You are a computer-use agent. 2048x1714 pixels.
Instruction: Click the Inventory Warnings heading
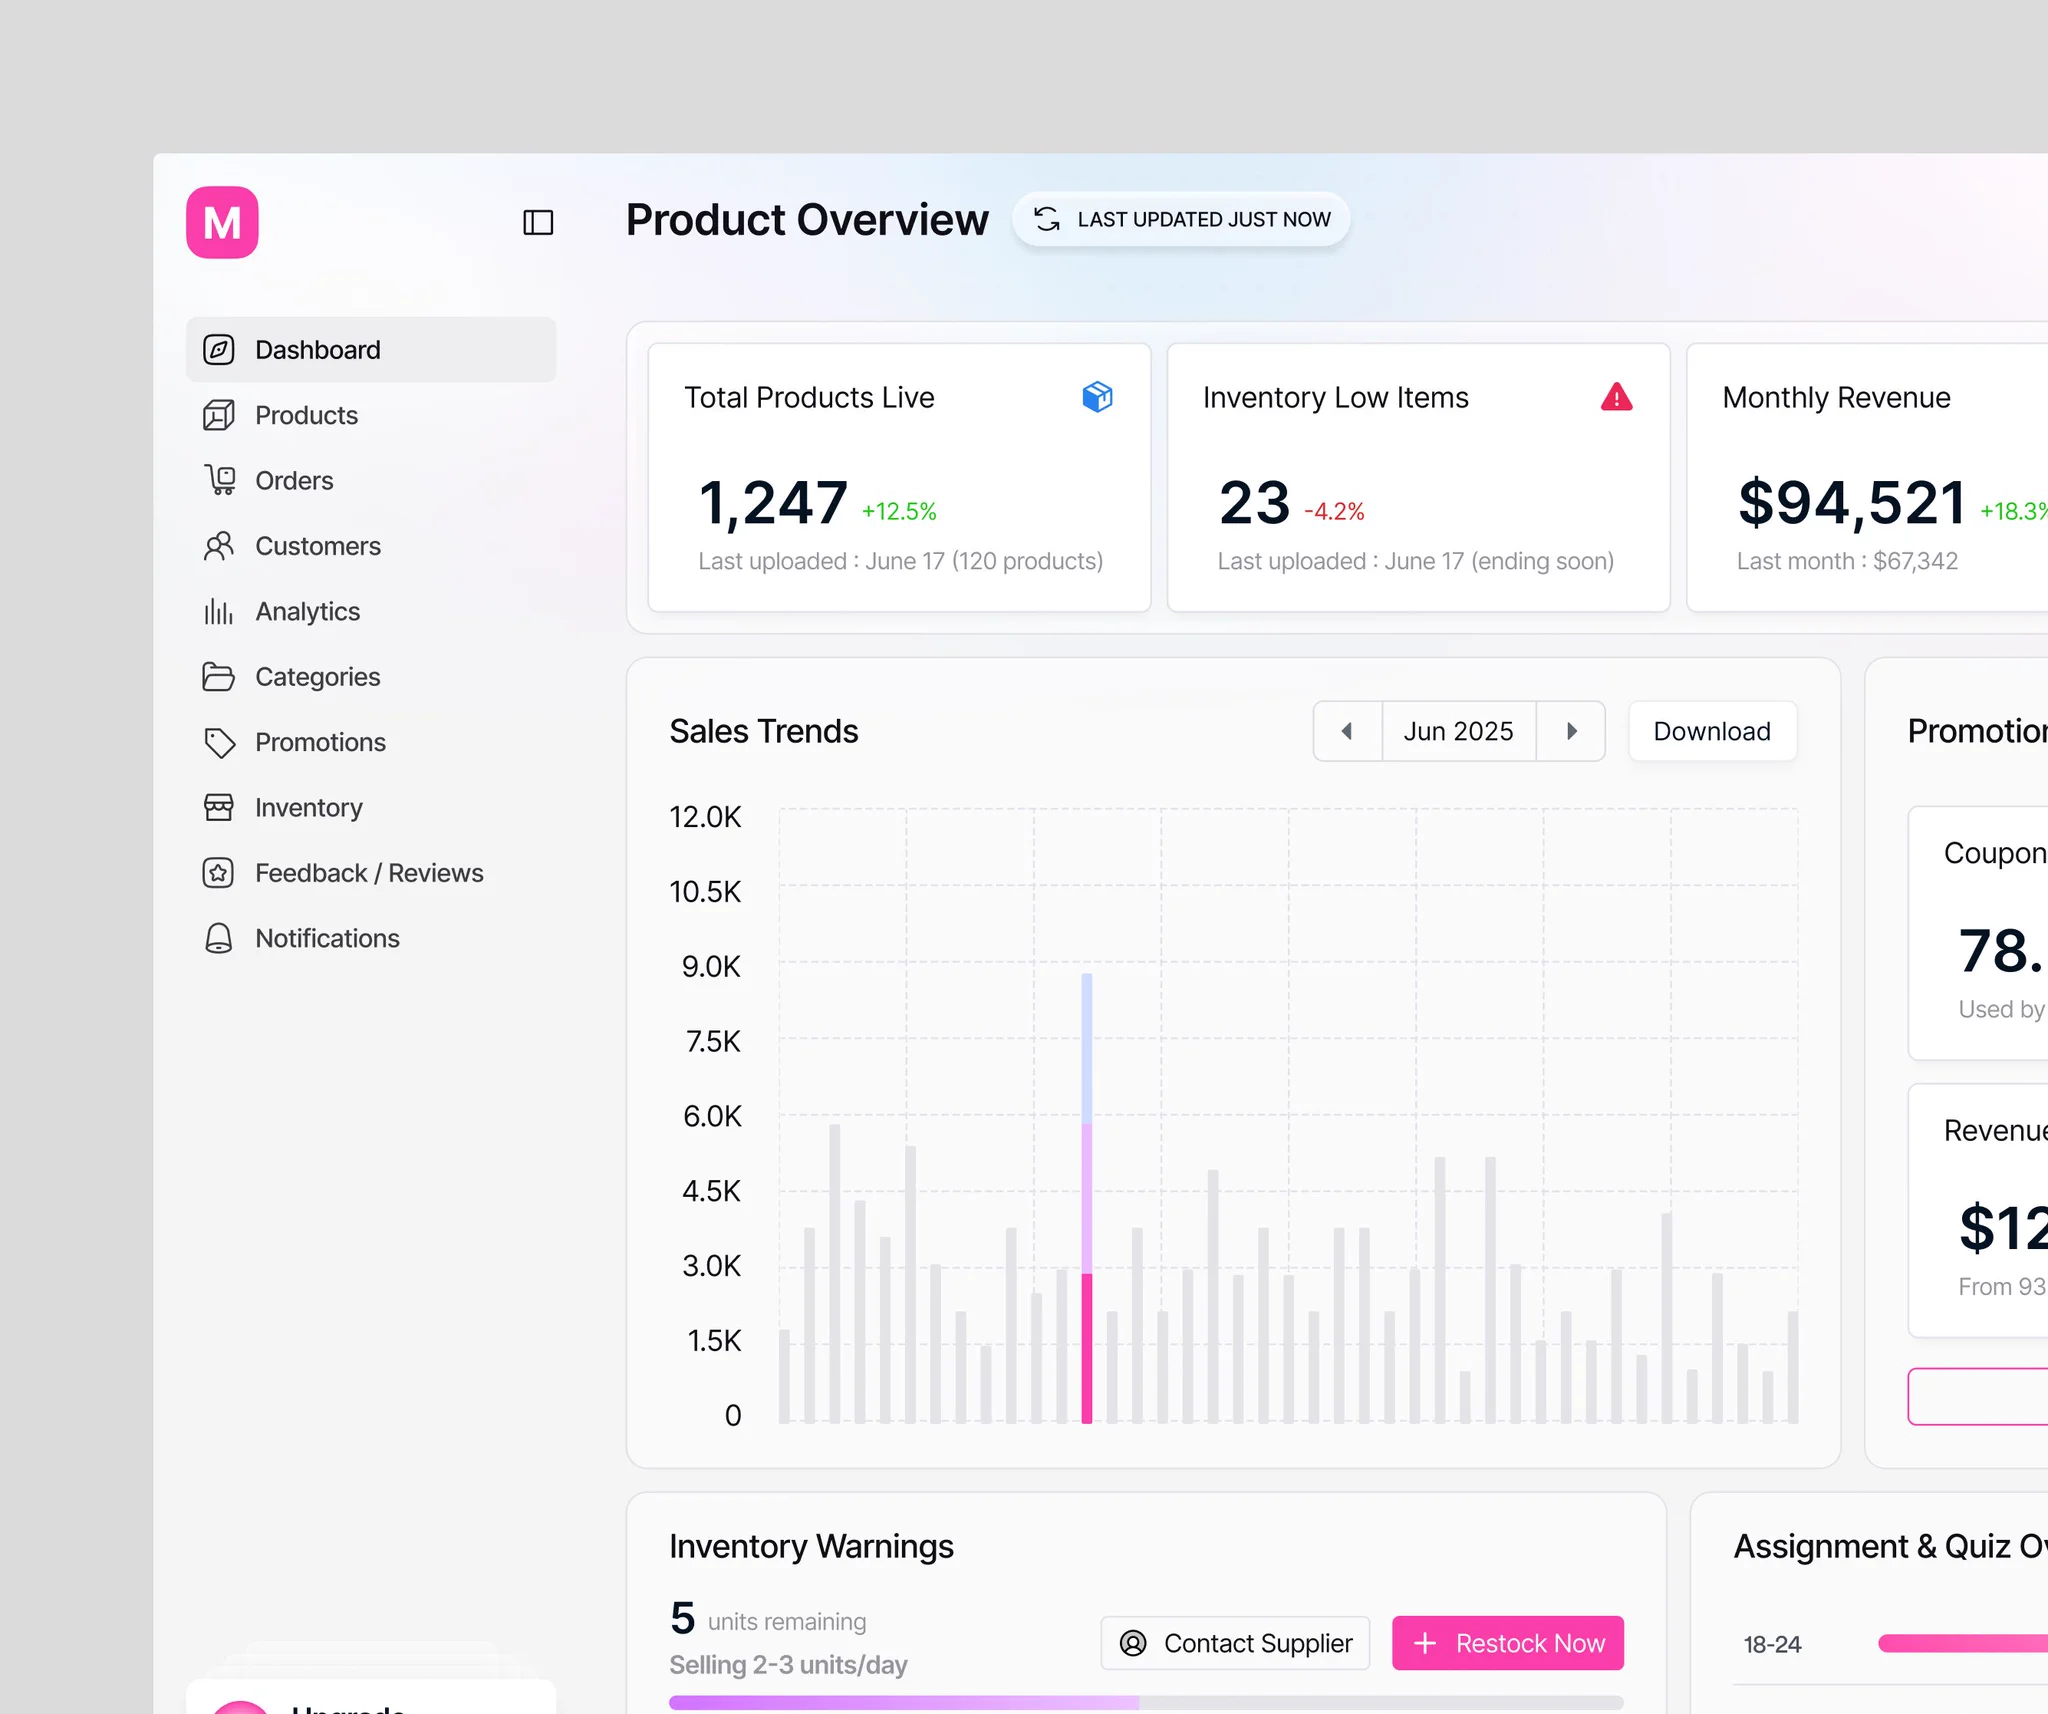[811, 1546]
